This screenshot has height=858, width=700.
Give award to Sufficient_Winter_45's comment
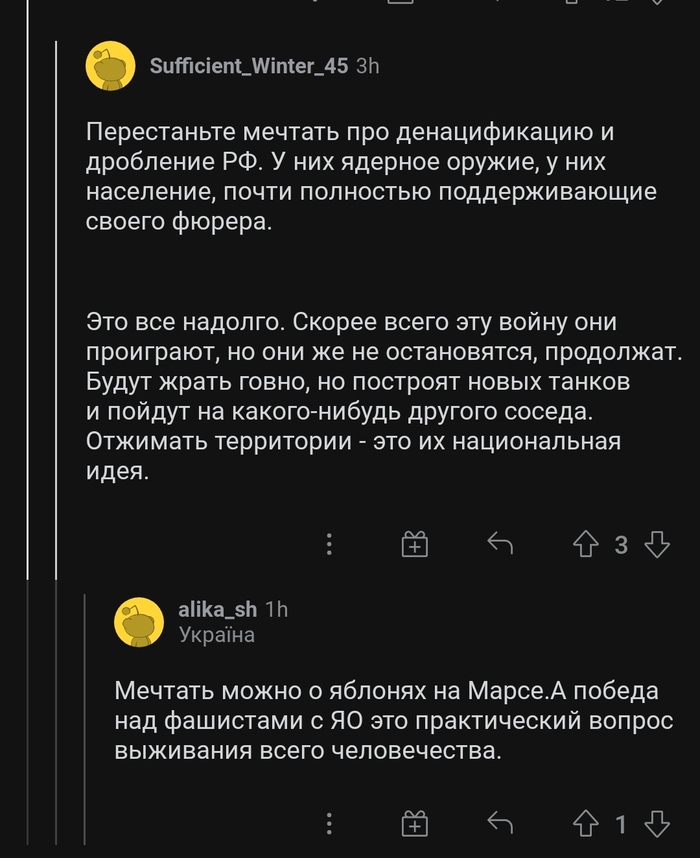pos(415,544)
